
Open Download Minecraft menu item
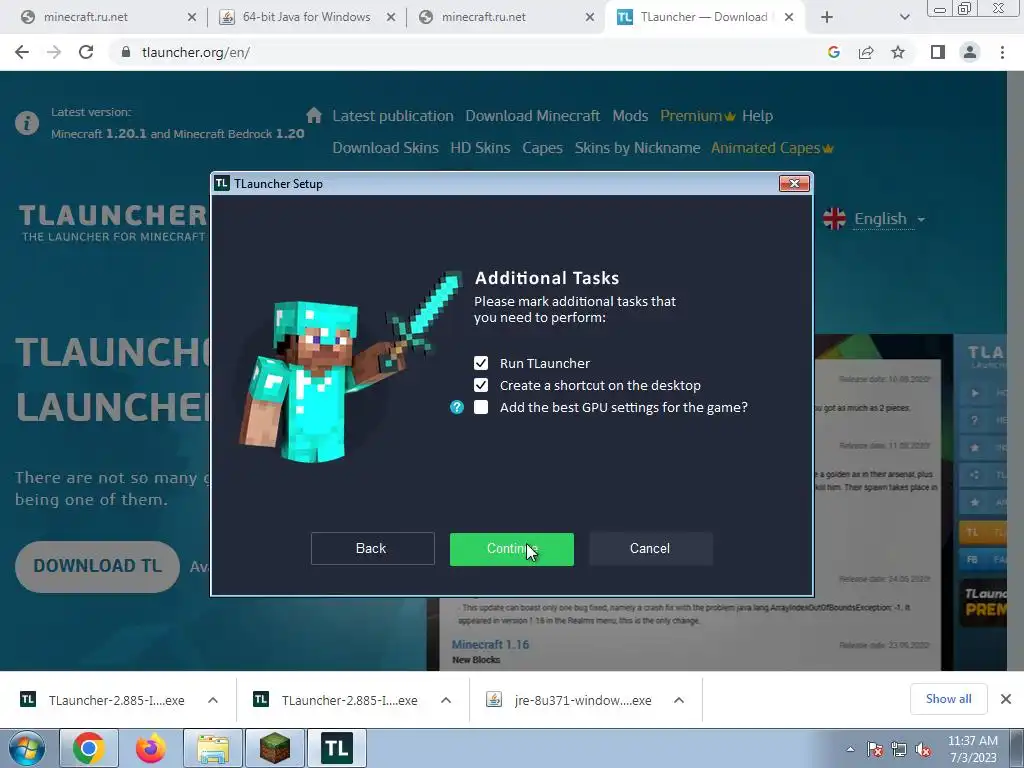(532, 116)
